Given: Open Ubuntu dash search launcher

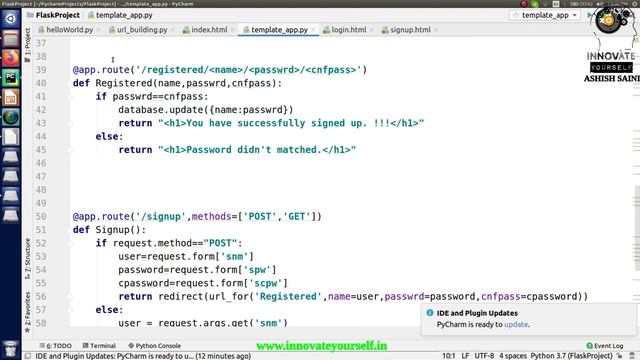Looking at the screenshot, I should (x=10, y=18).
